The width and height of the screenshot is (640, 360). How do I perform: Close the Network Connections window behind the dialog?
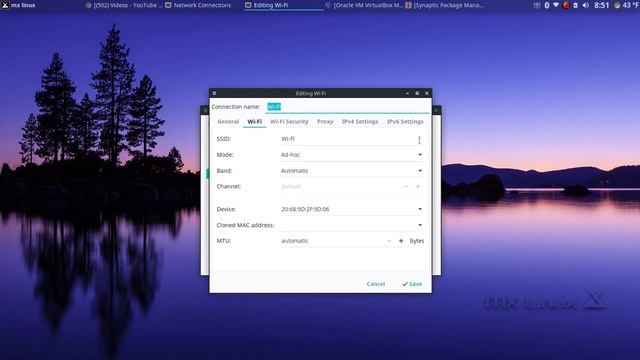[x=436, y=110]
